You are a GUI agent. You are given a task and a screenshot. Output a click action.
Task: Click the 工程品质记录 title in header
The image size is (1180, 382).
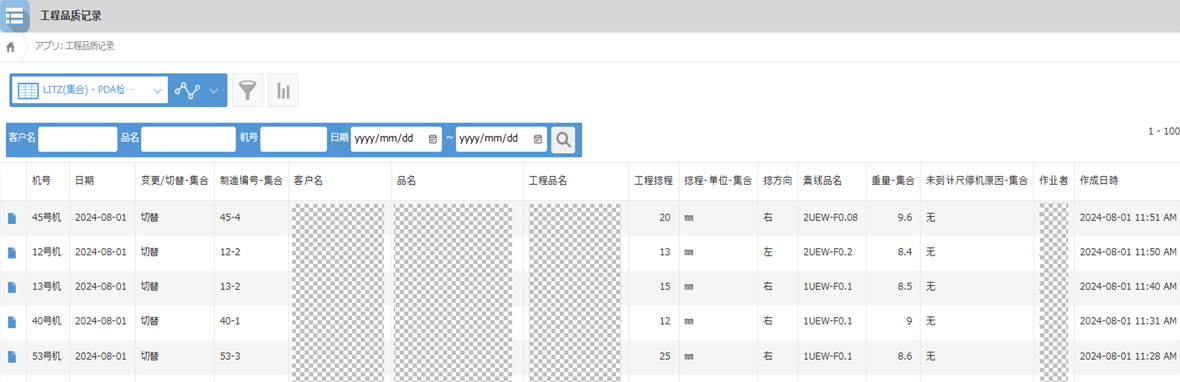tap(71, 15)
